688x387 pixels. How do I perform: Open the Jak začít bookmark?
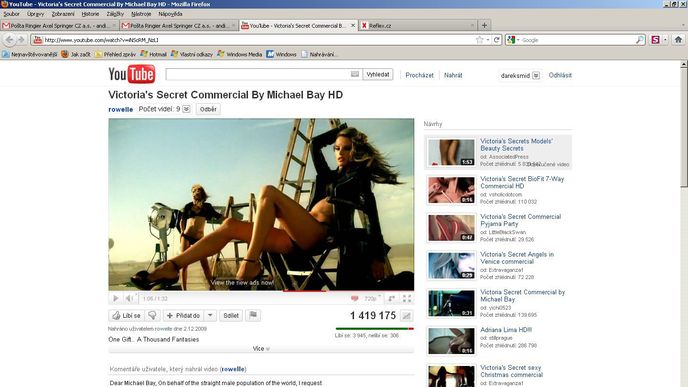click(76, 54)
